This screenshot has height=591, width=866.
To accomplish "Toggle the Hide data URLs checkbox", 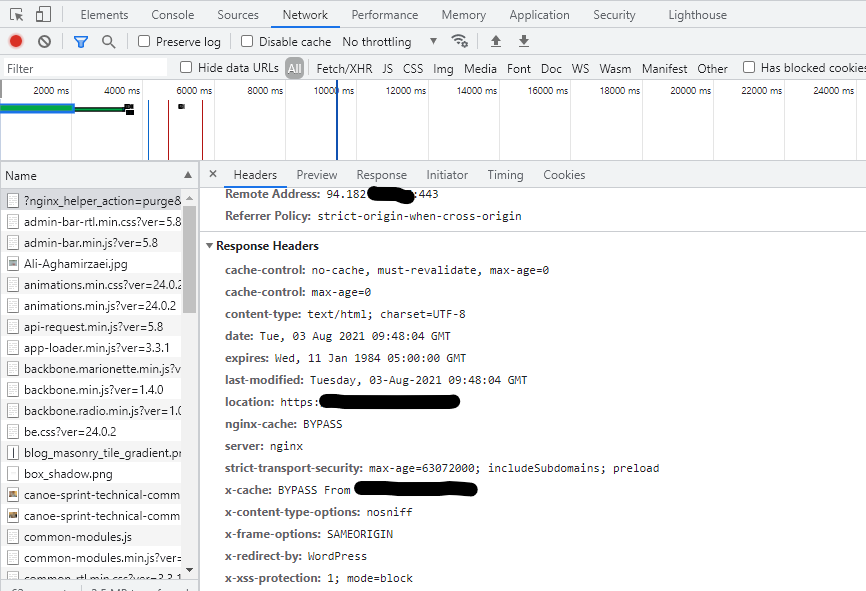I will [x=186, y=68].
